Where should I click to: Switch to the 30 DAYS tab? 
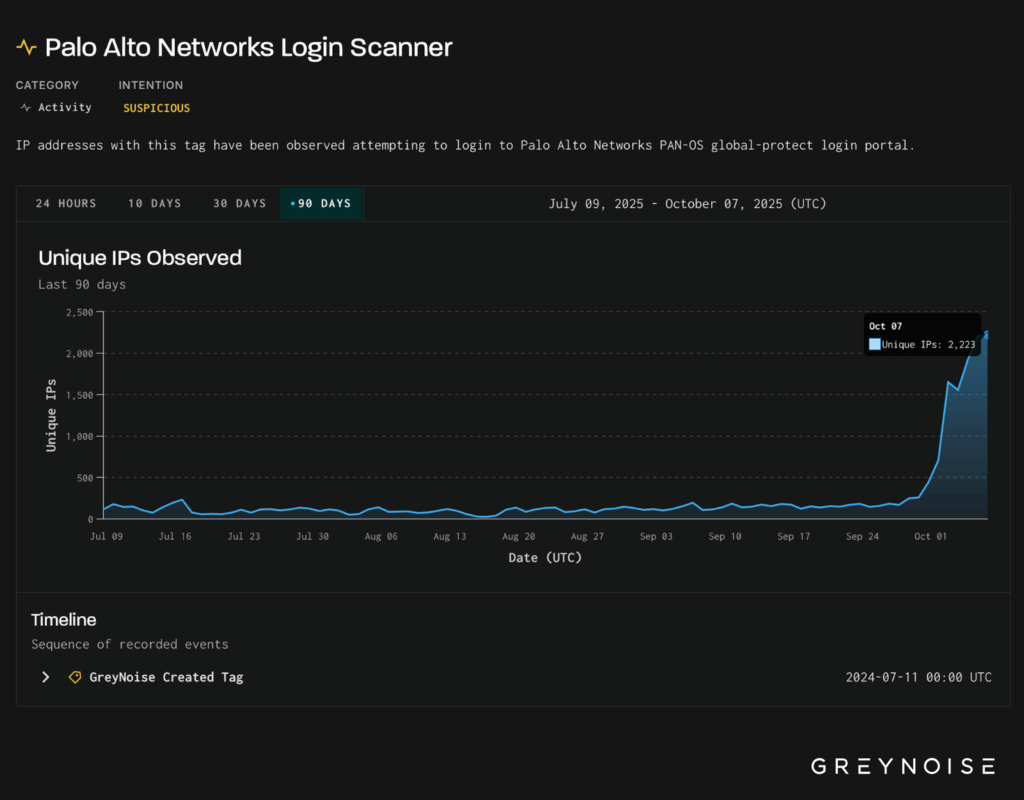(x=240, y=204)
